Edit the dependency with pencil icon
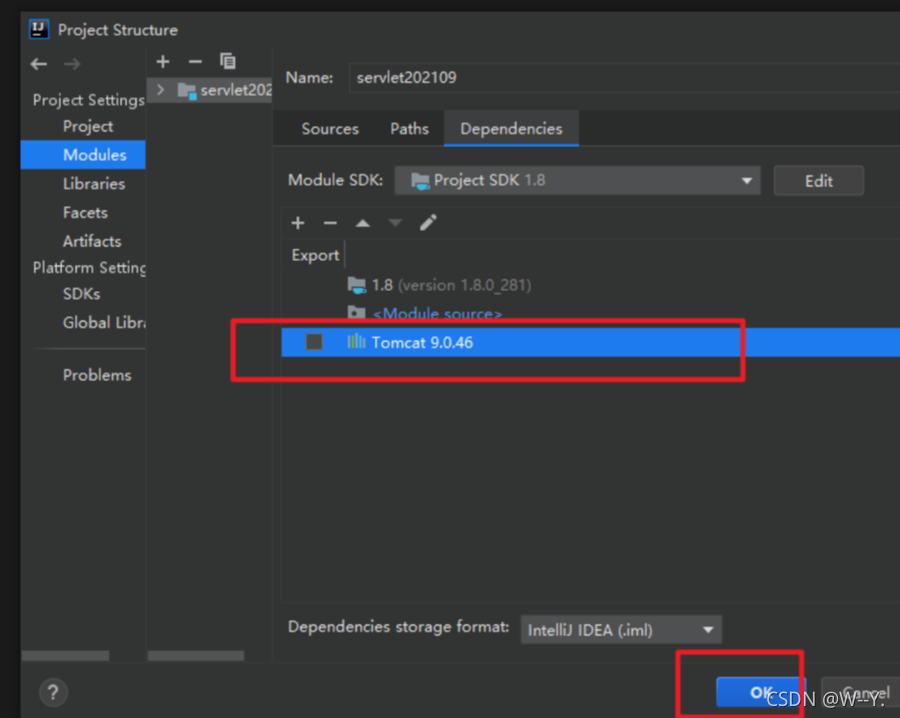Image resolution: width=900 pixels, height=718 pixels. (x=428, y=223)
